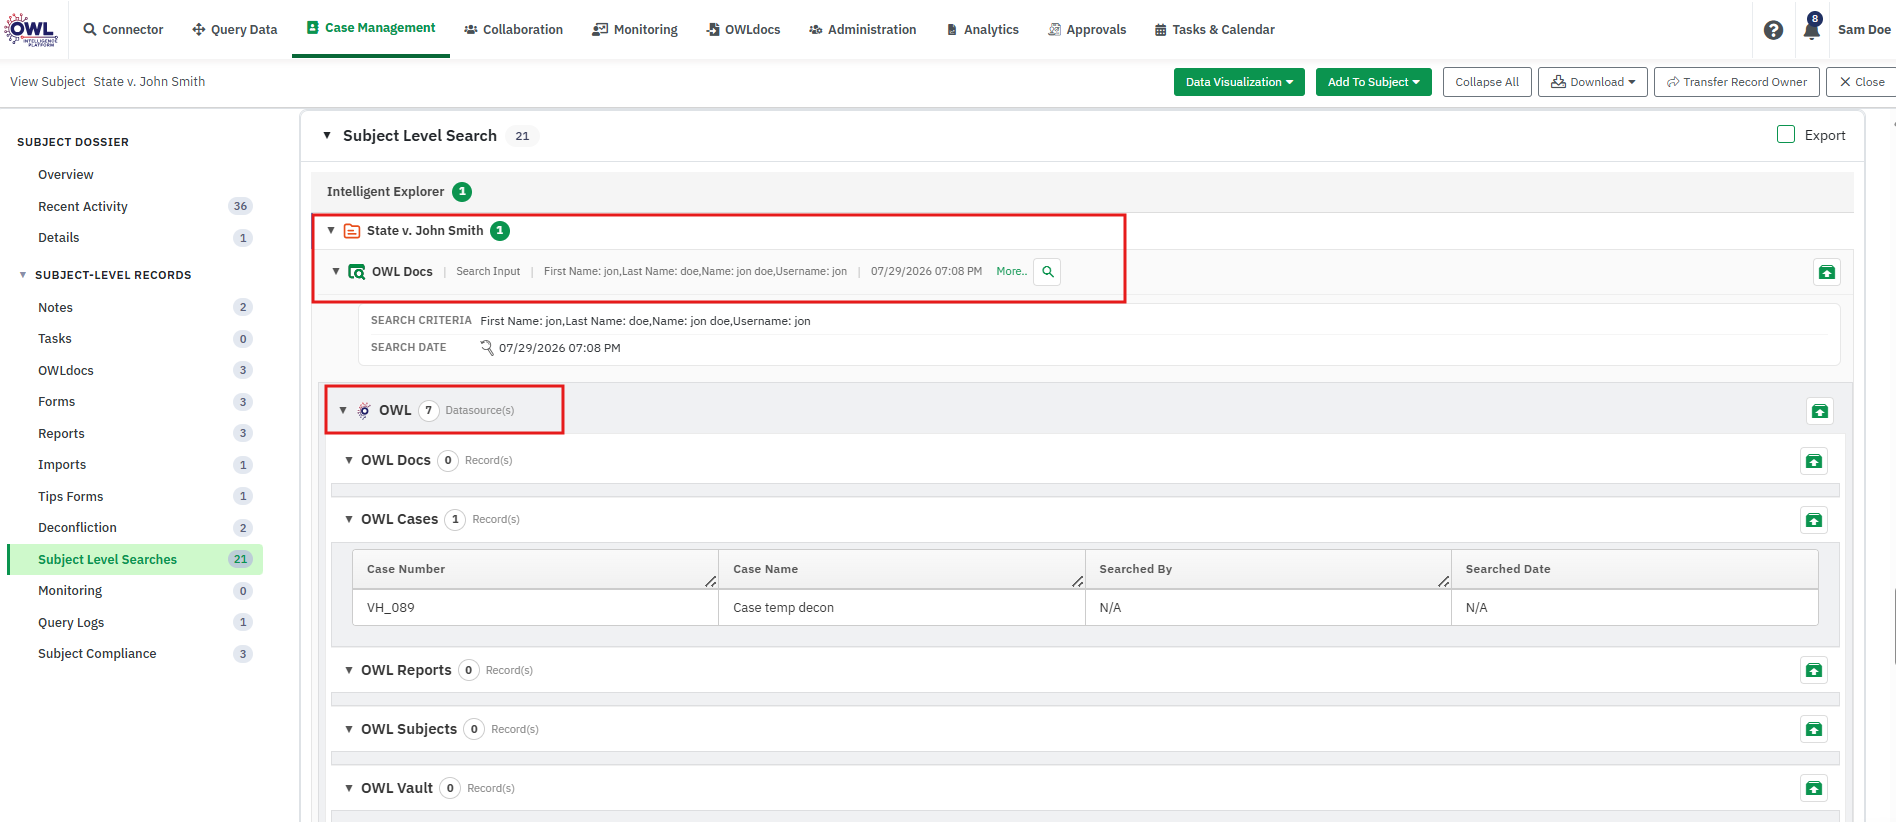Click the search date magnifier icon
Viewport: 1896px width, 822px height.
click(x=487, y=348)
